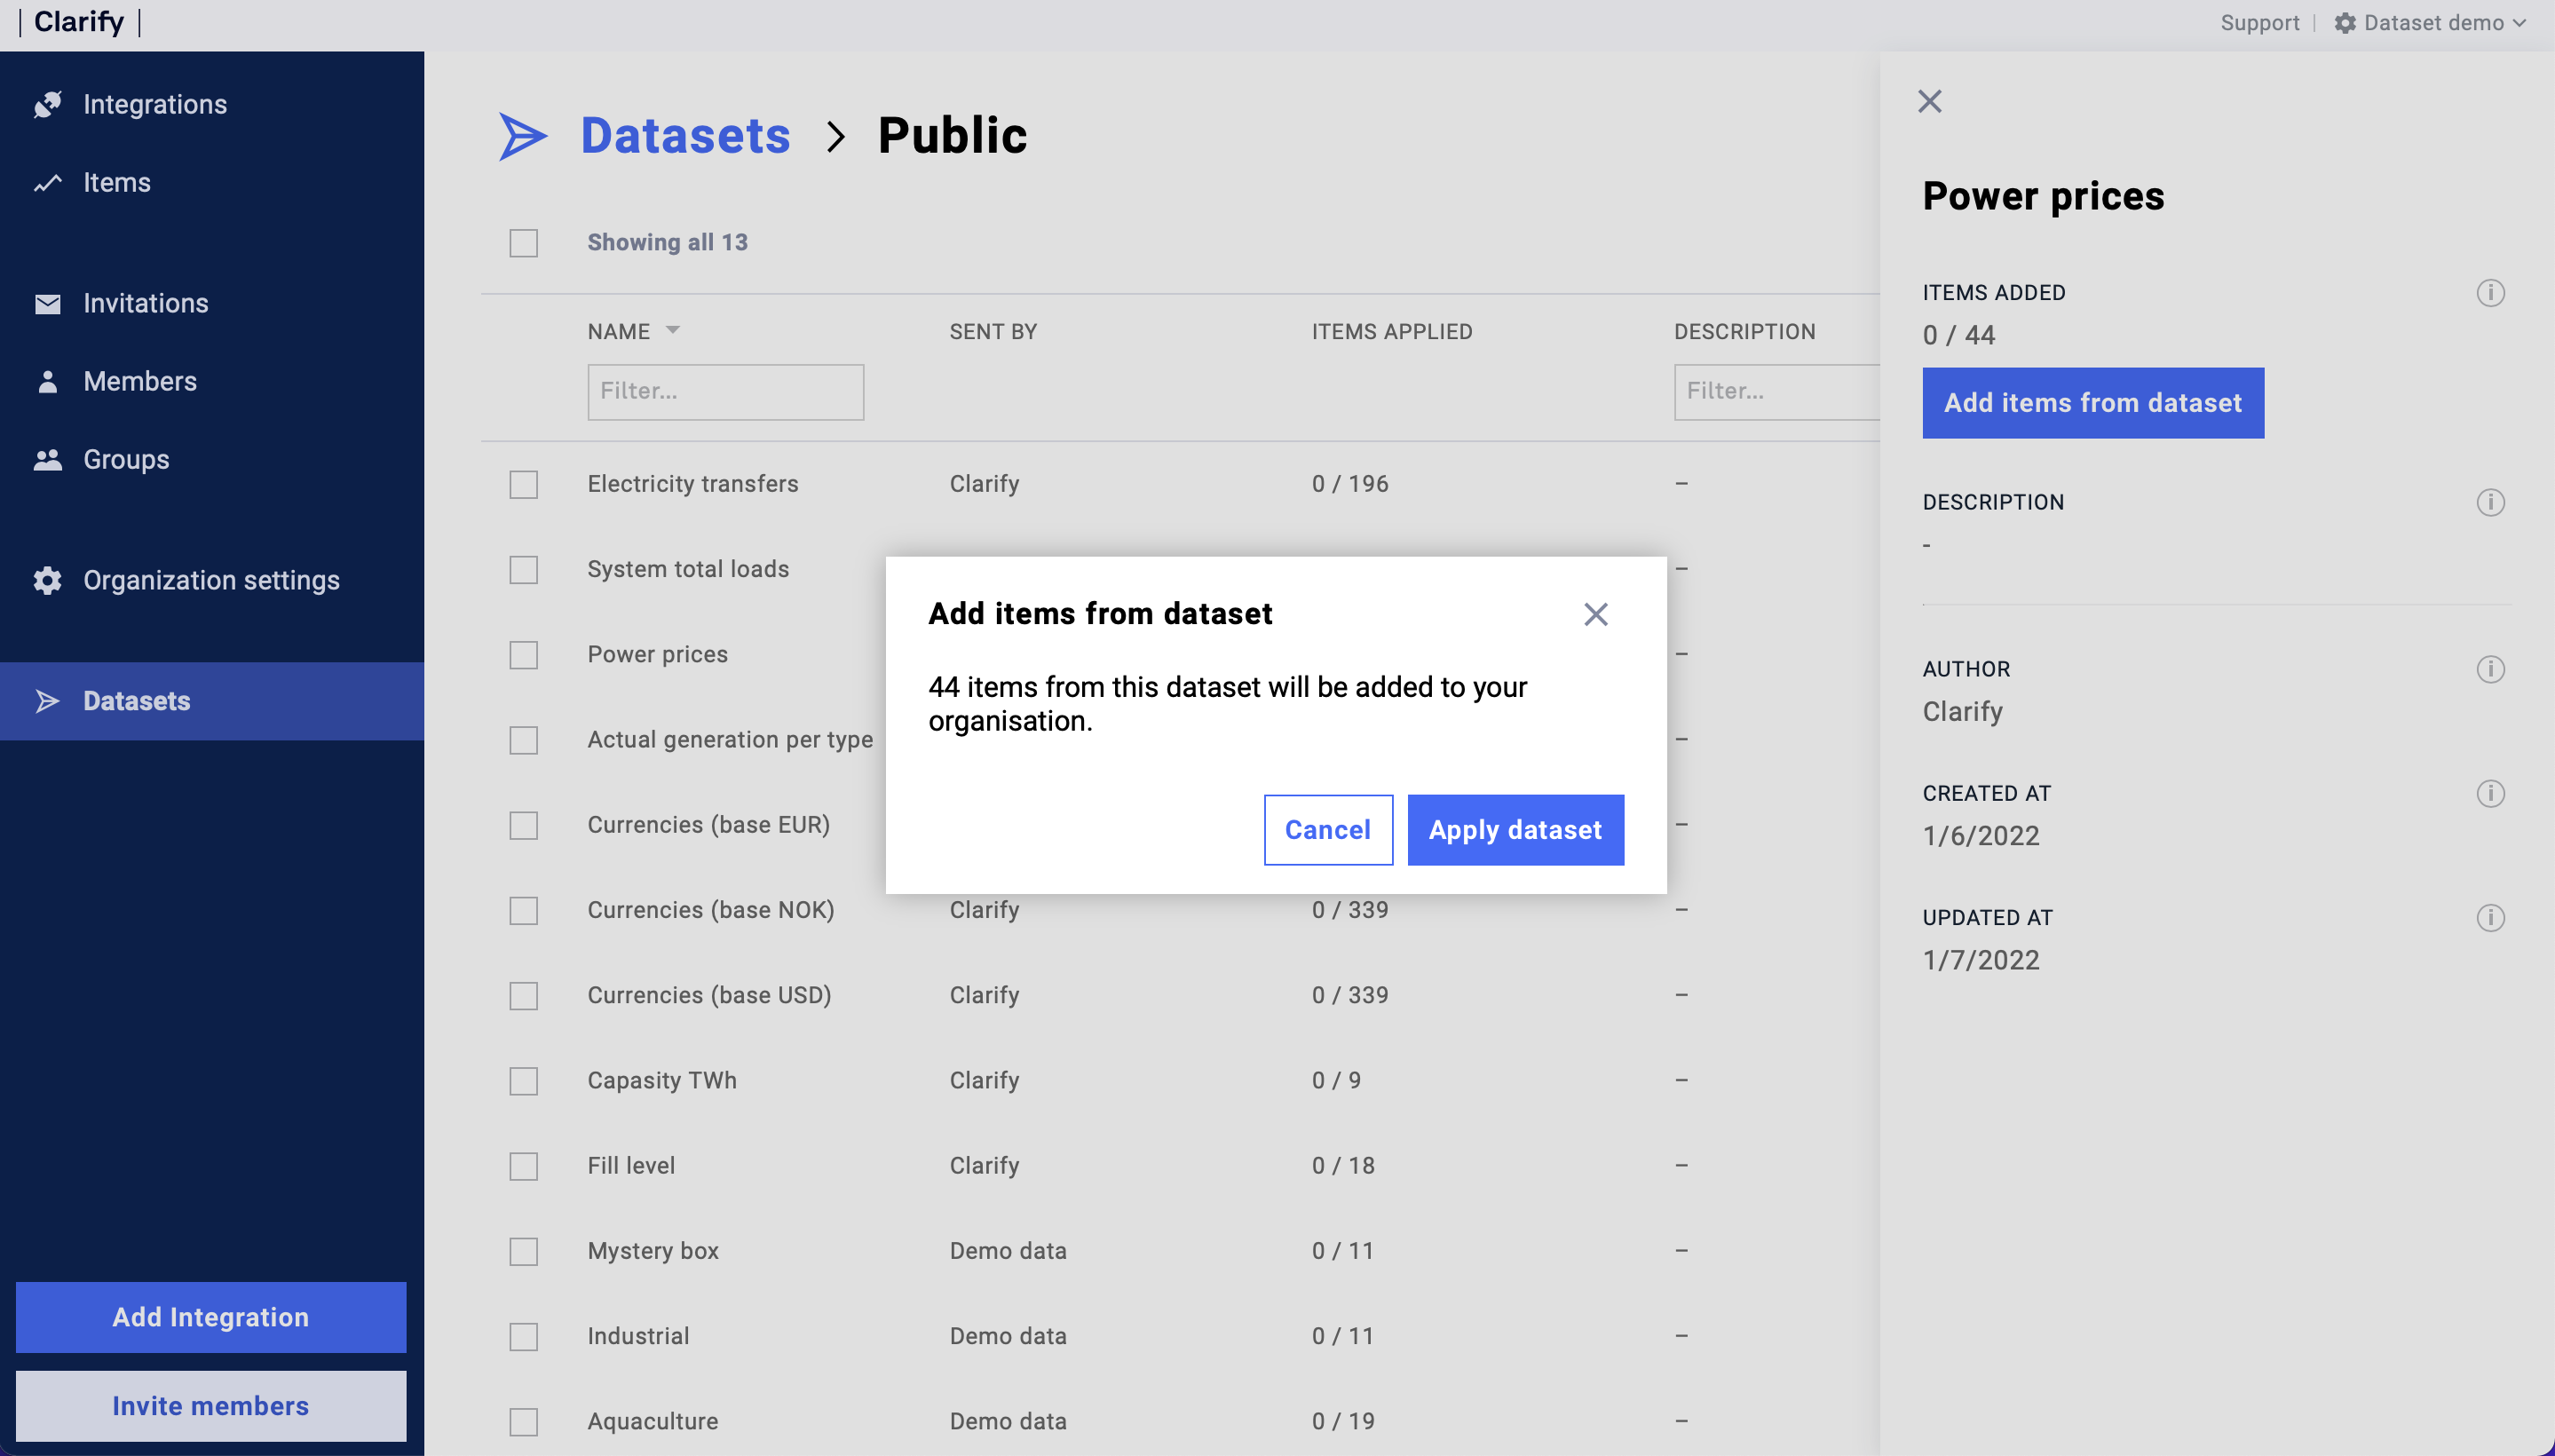Close the Power prices side panel
Screen dimensions: 2555x1456
[x=1929, y=101]
